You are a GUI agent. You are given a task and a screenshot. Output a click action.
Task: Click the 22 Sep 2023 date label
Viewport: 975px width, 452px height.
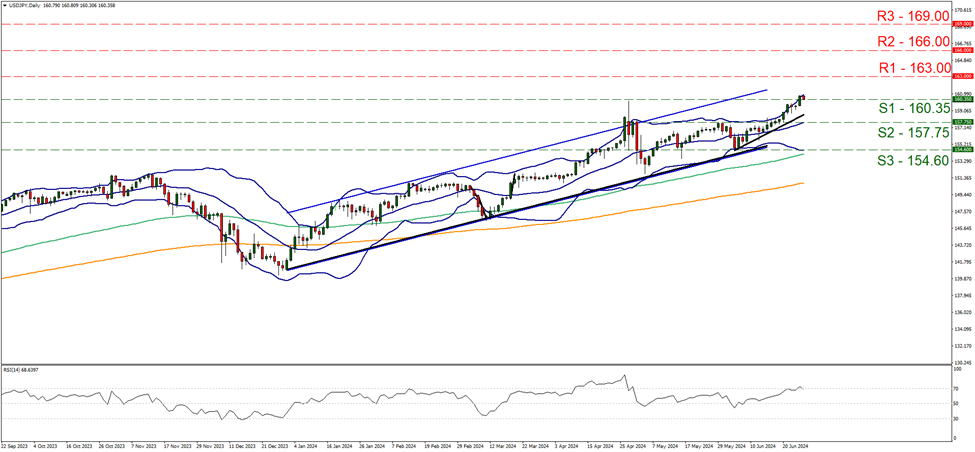coord(12,446)
